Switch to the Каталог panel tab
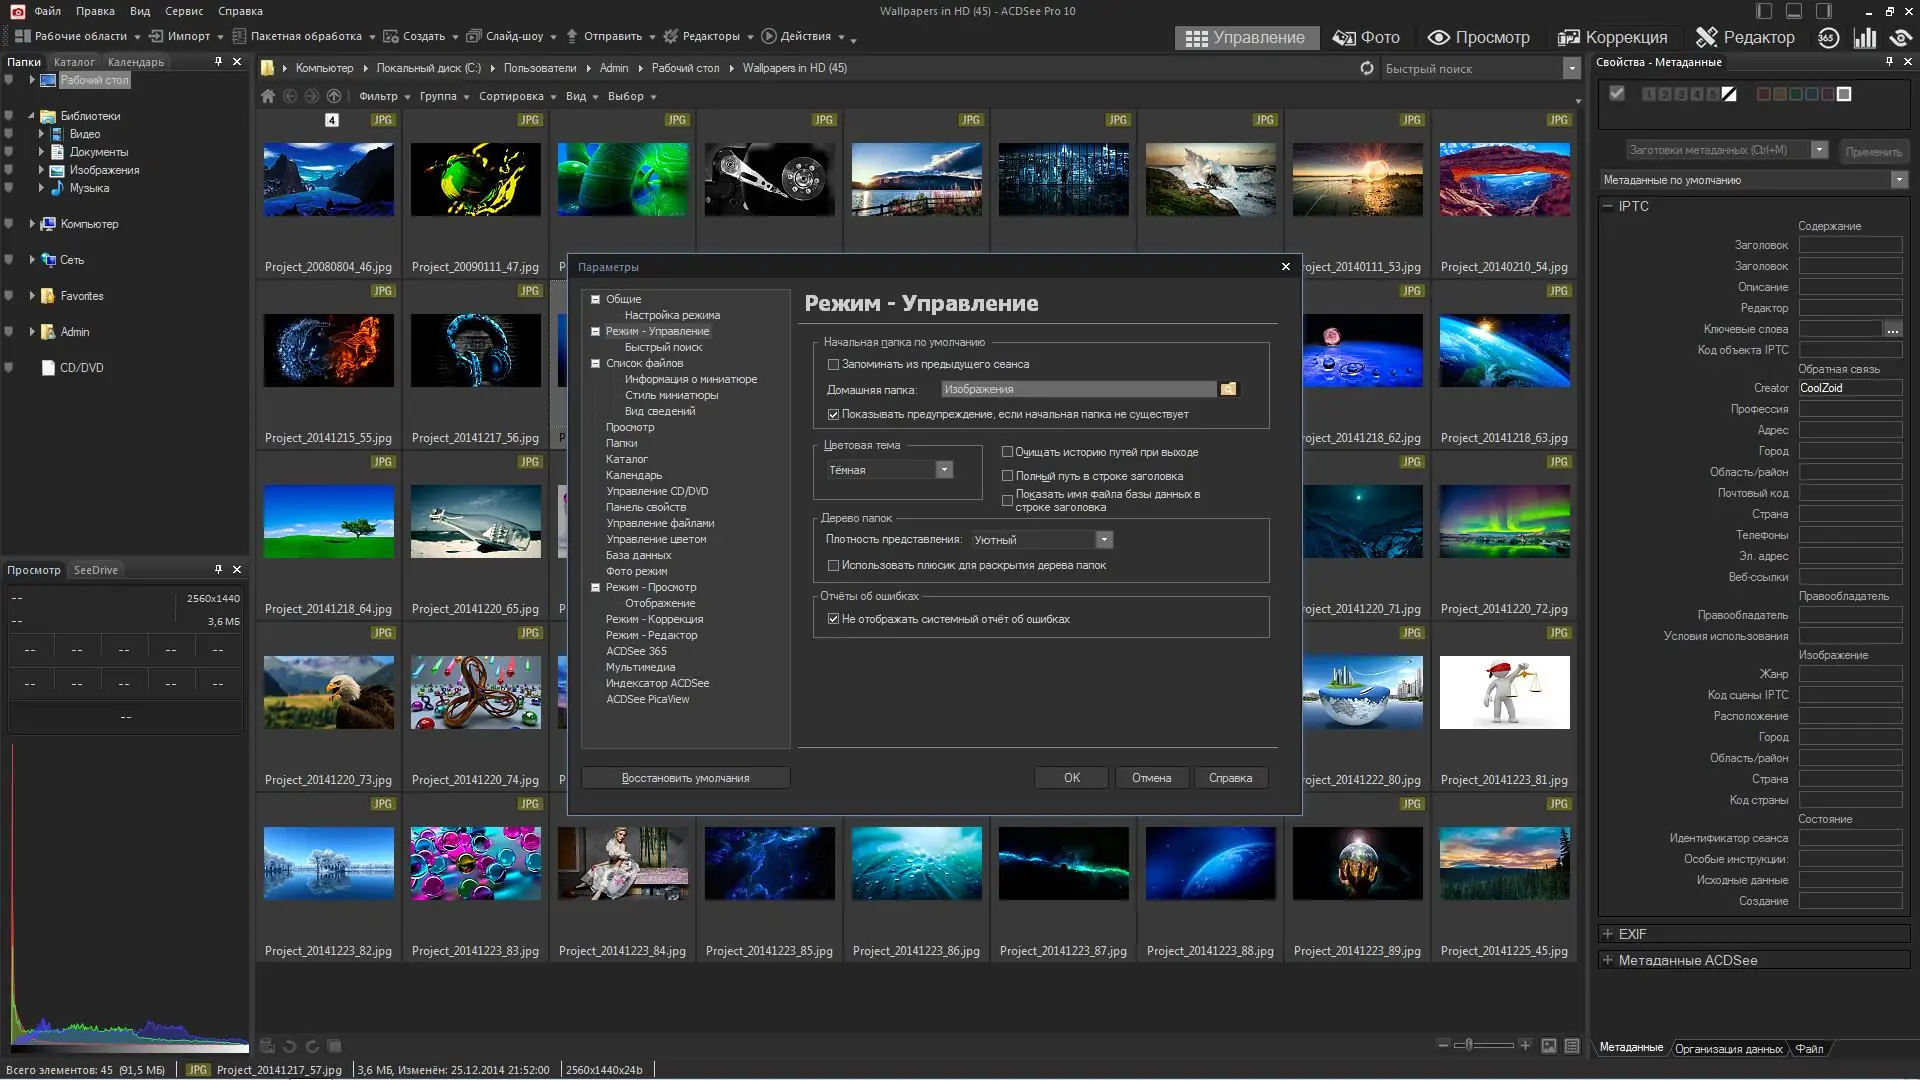This screenshot has height=1080, width=1920. 74,62
